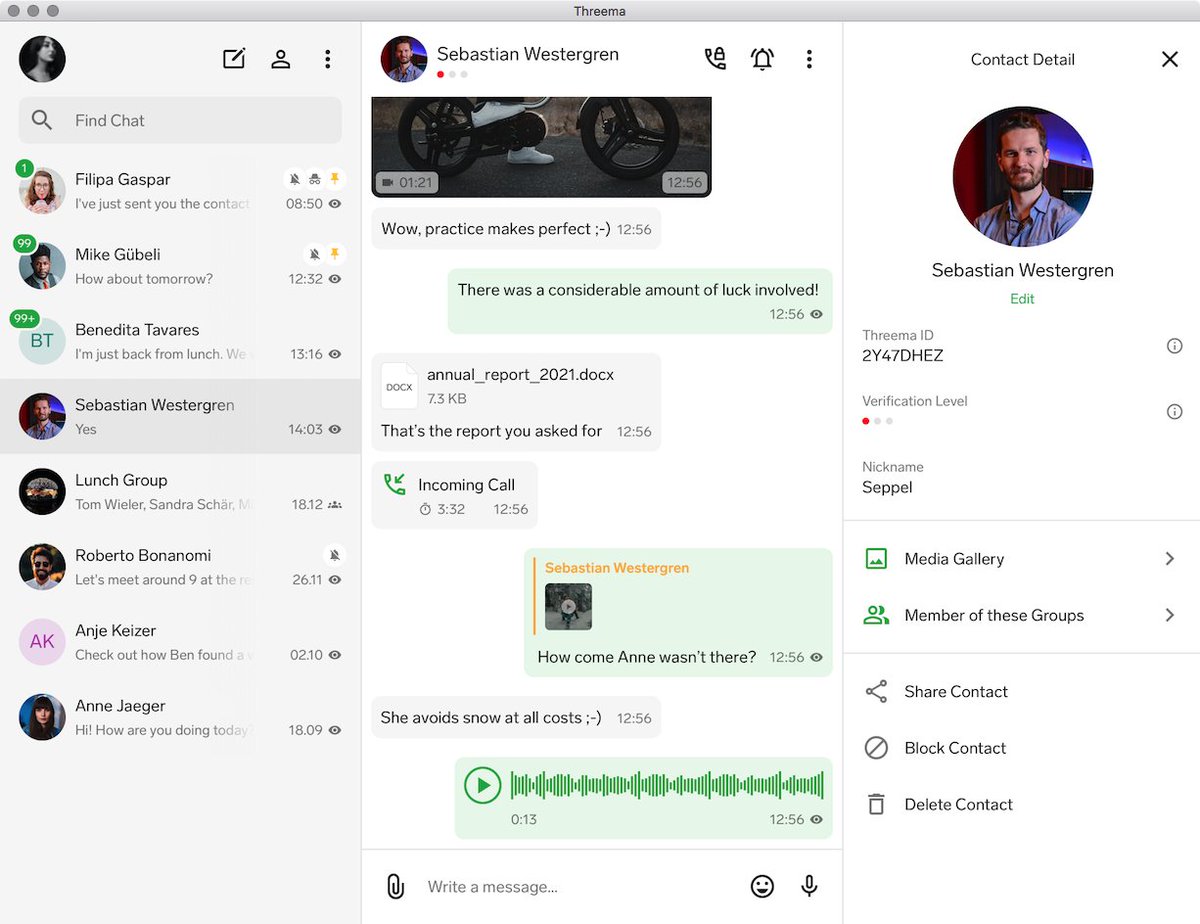Click the attachment paperclip icon

click(395, 886)
